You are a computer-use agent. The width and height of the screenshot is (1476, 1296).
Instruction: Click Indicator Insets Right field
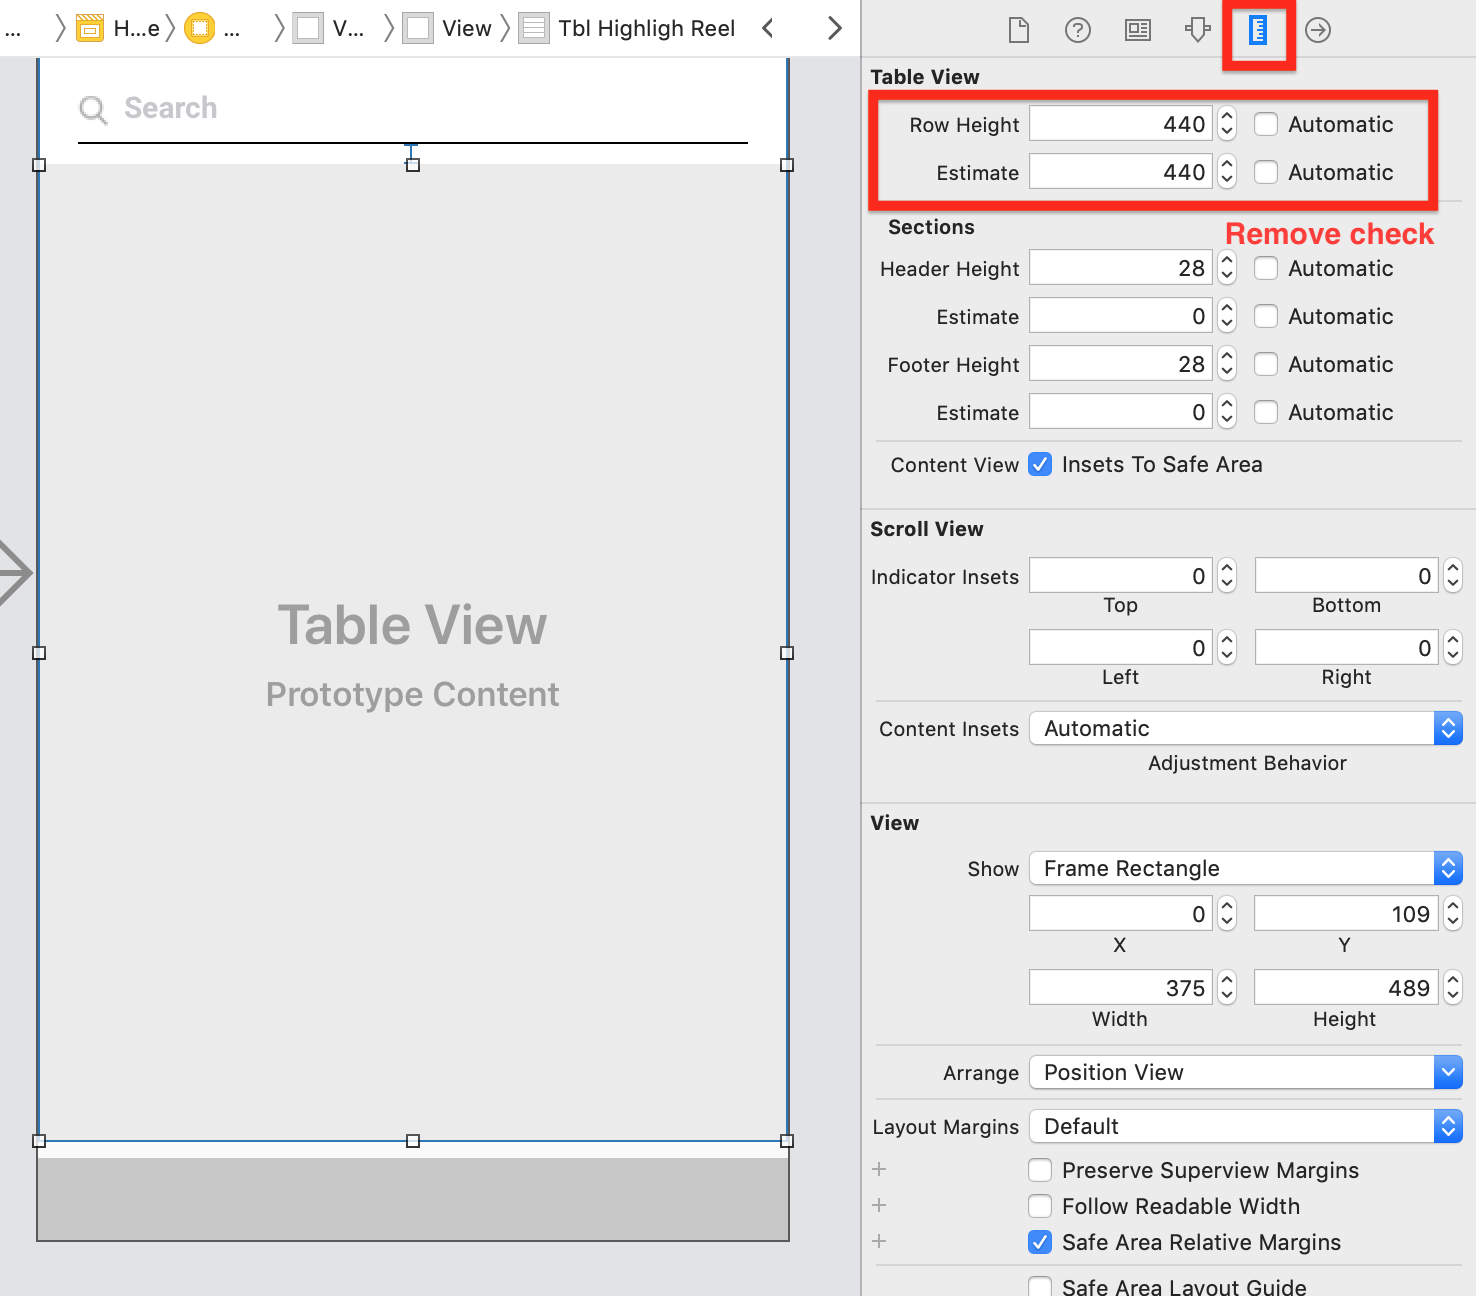[1347, 648]
